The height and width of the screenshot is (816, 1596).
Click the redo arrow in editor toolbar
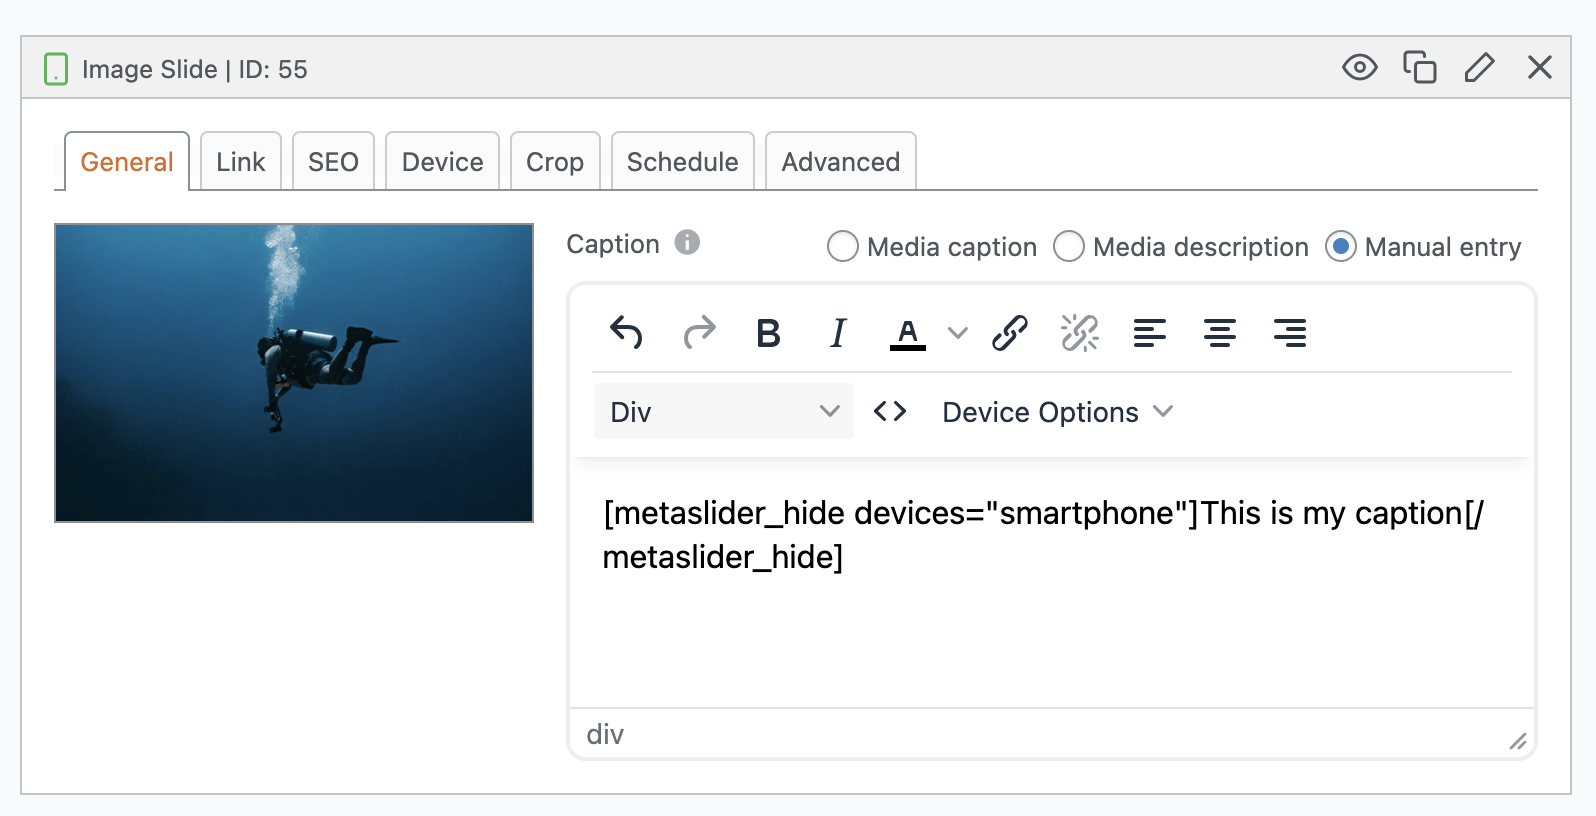[699, 332]
